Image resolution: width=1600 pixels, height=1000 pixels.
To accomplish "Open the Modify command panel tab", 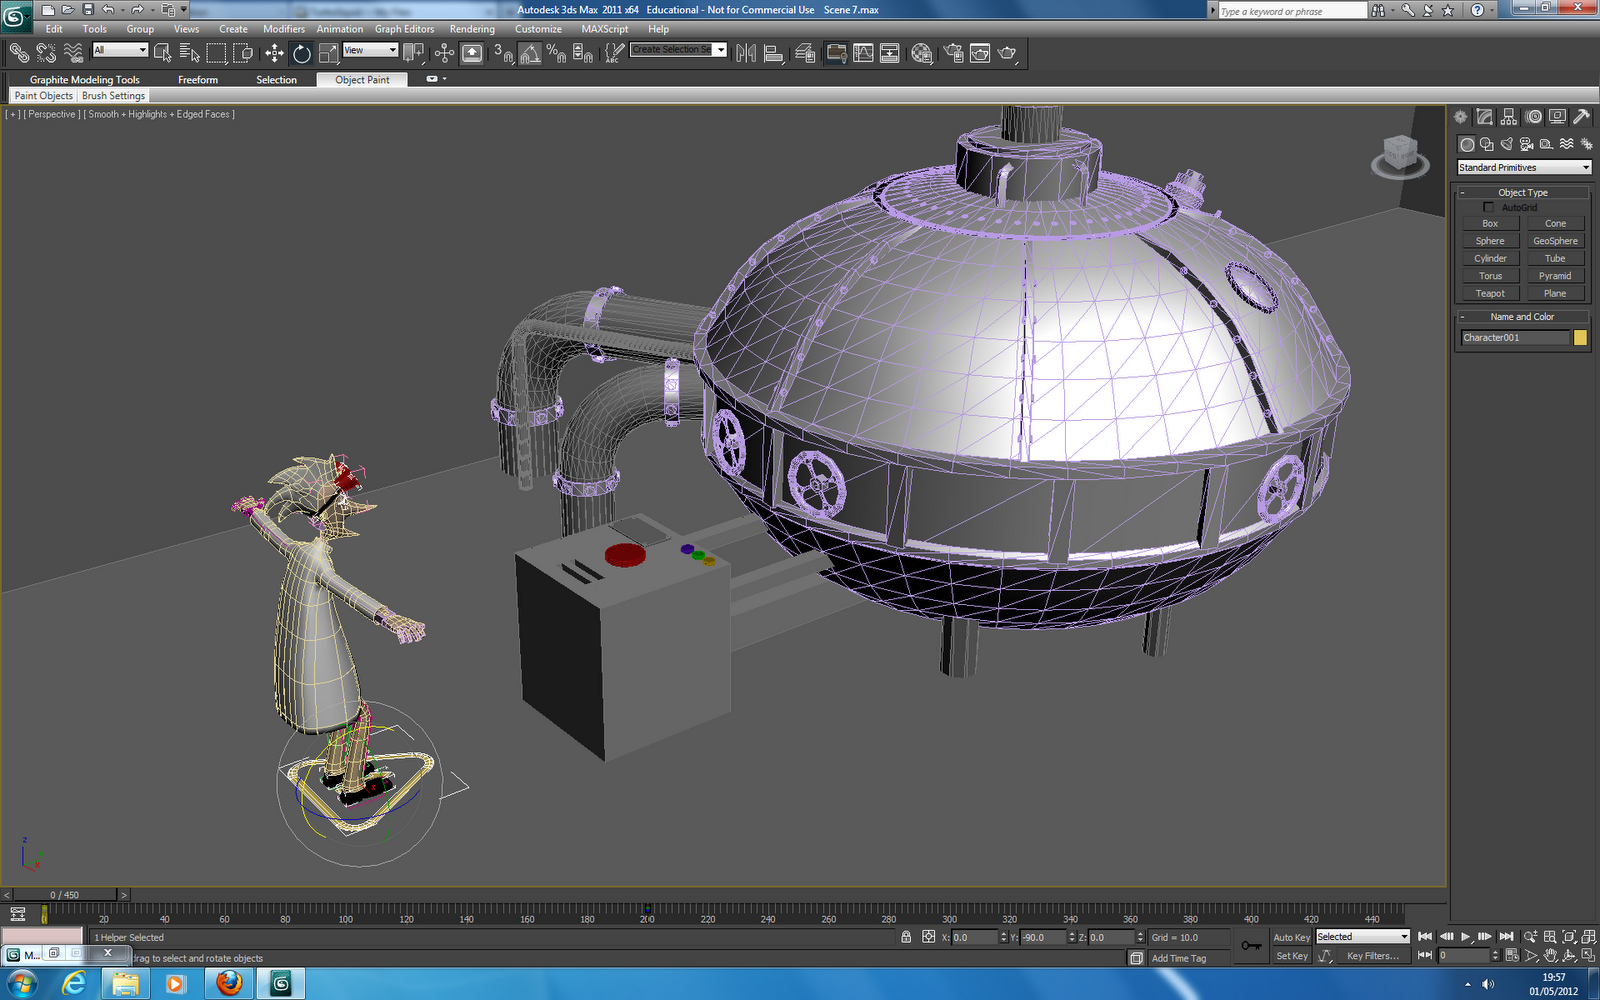I will 1485,117.
